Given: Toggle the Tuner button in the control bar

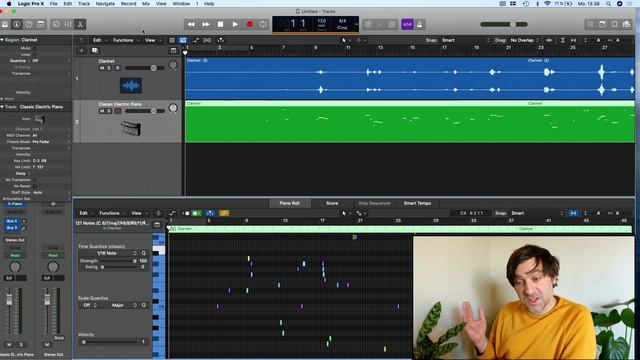Looking at the screenshot, I should tap(380, 24).
